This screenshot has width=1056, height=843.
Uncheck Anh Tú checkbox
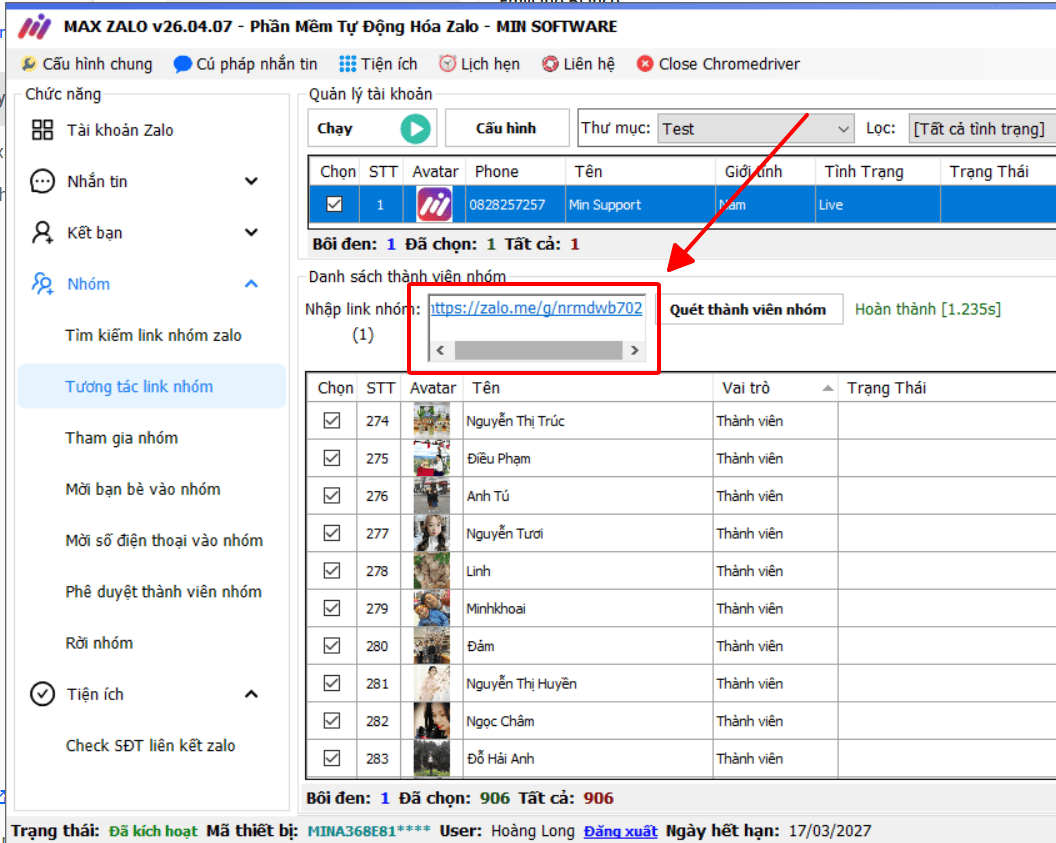click(x=331, y=496)
